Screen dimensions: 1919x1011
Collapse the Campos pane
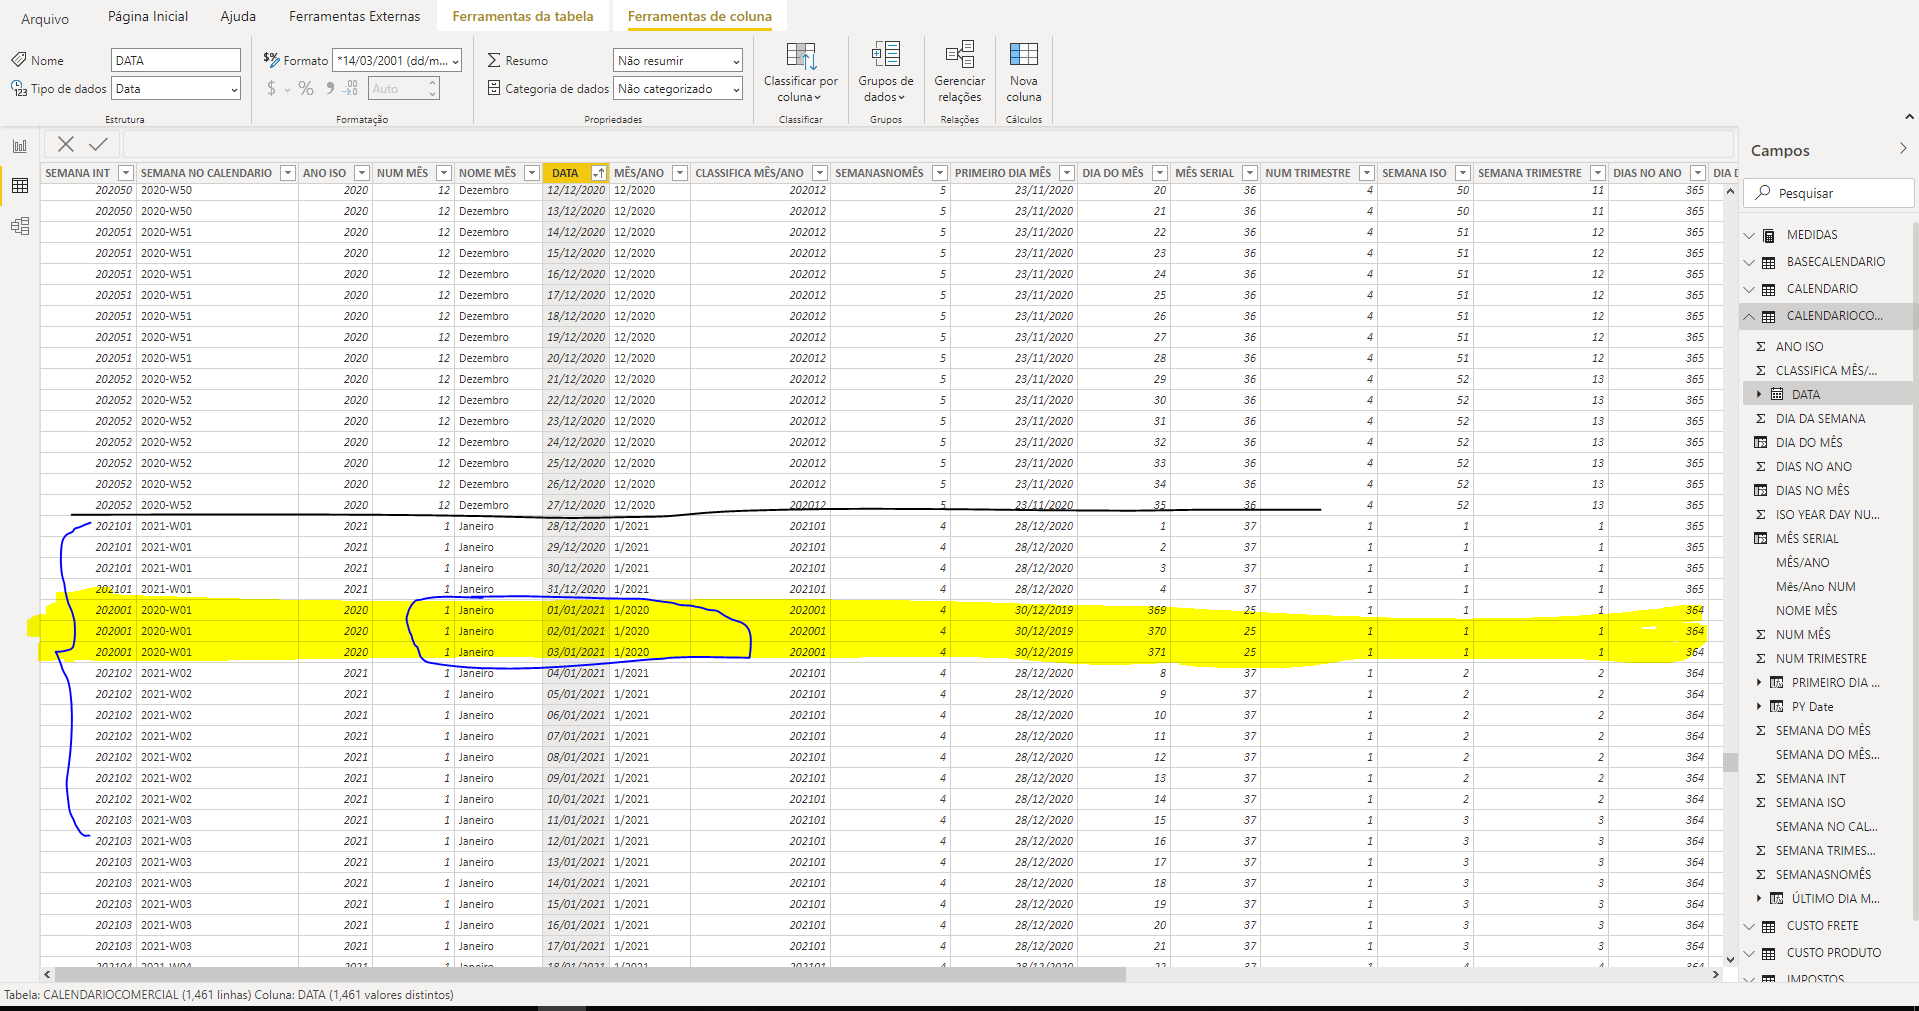[1902, 148]
